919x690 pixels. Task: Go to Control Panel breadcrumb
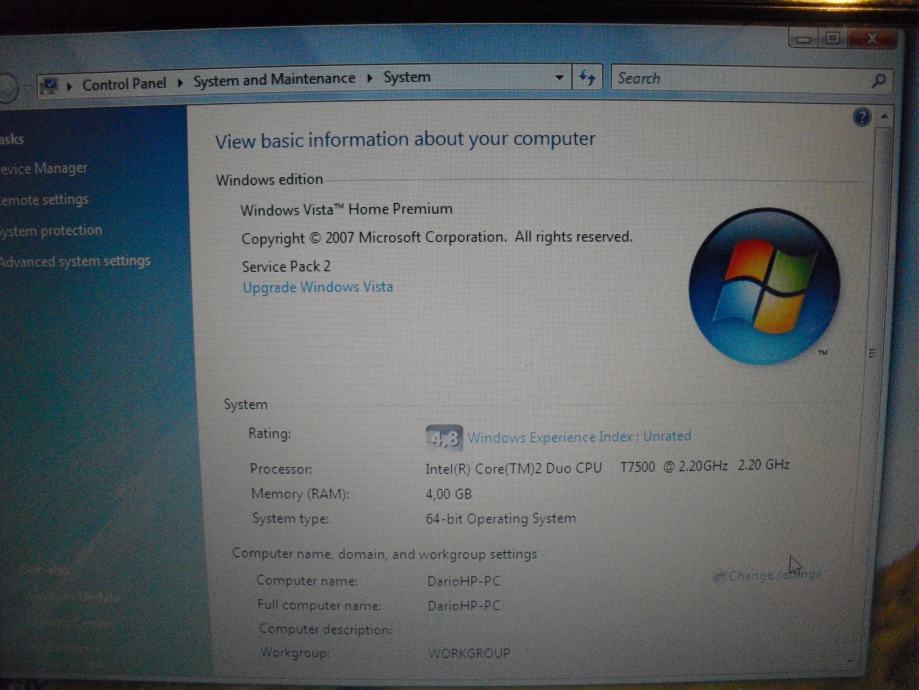[124, 84]
